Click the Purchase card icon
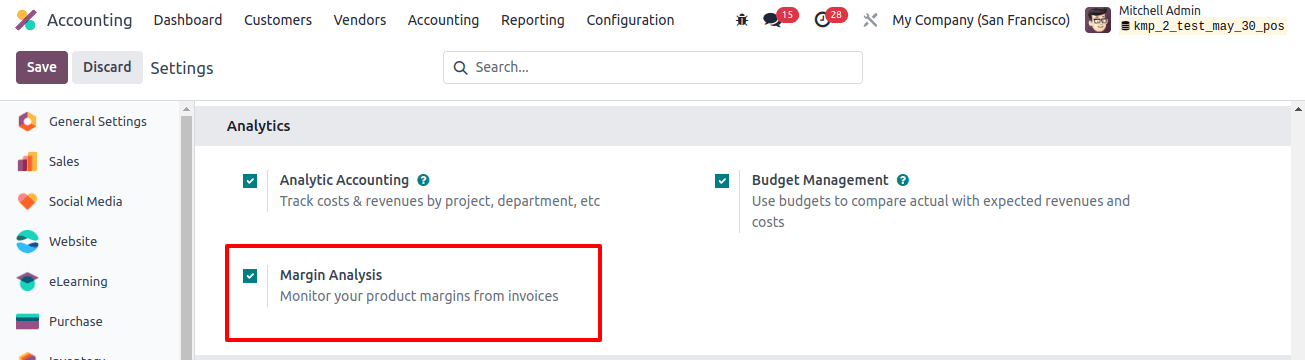The height and width of the screenshot is (360, 1305). 28,322
